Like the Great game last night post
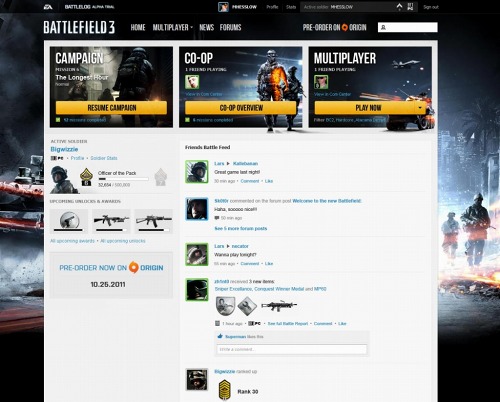 [x=269, y=181]
